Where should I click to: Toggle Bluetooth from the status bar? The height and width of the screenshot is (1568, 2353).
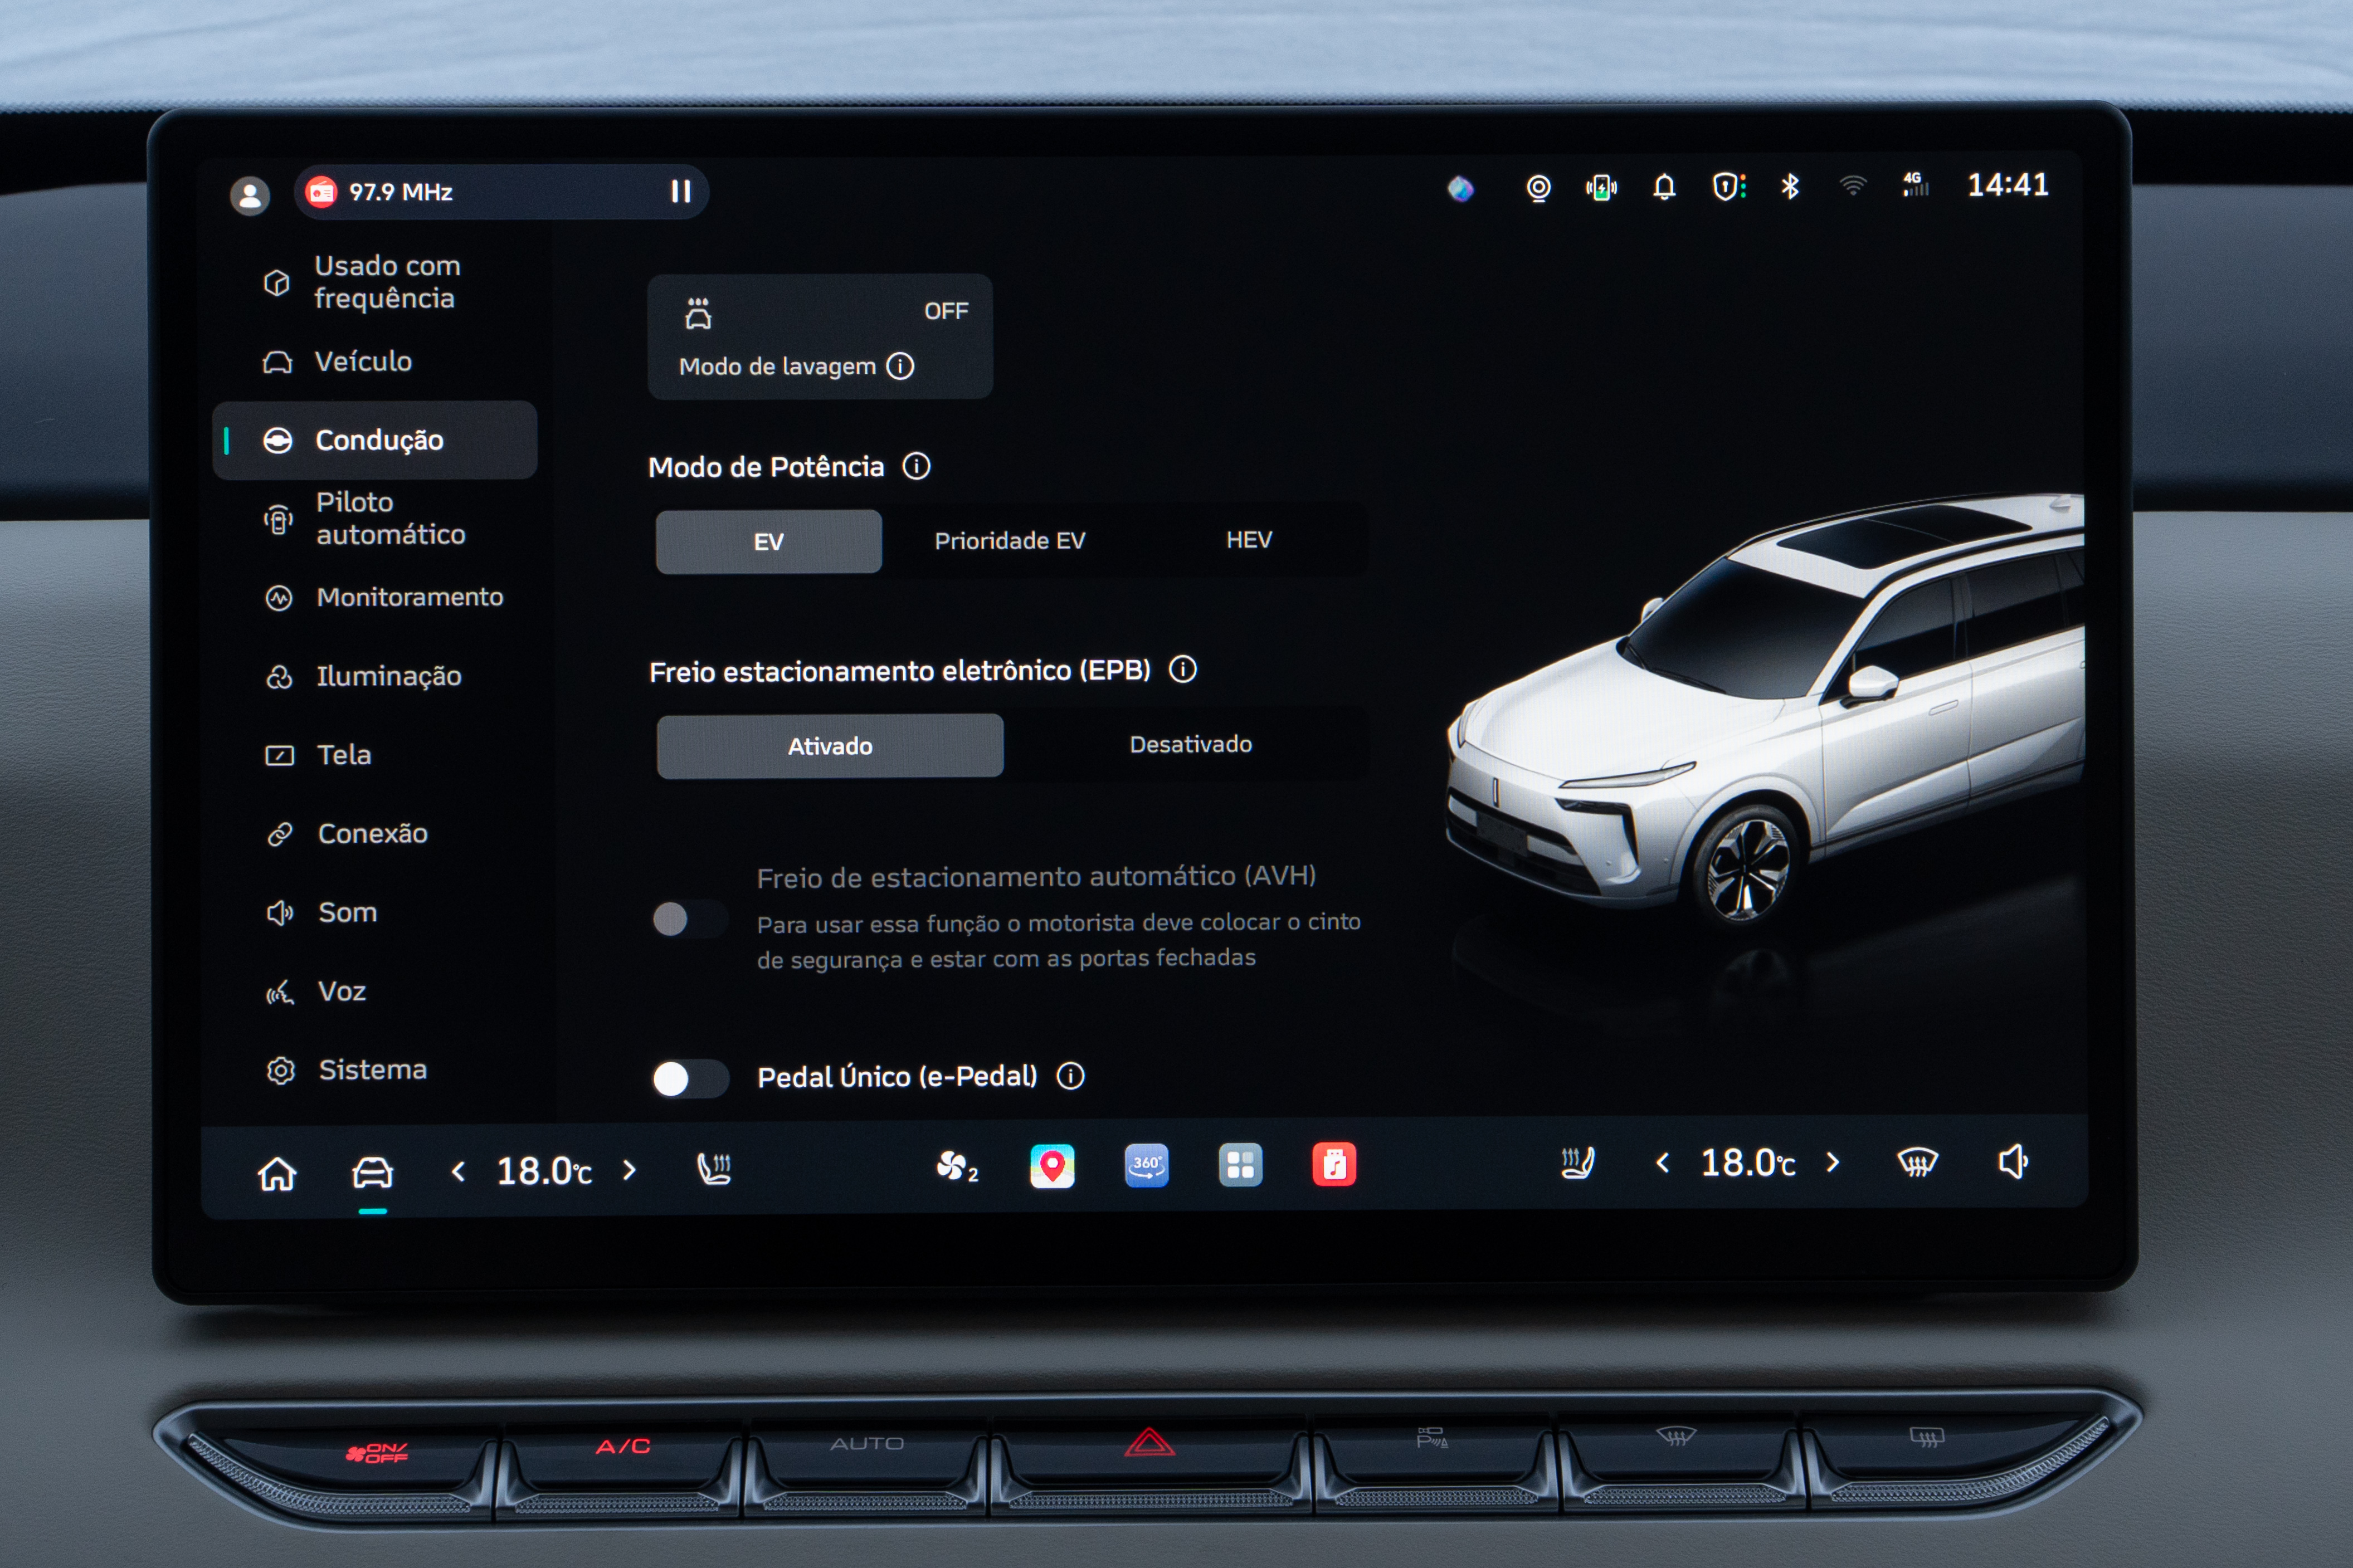click(x=1790, y=187)
